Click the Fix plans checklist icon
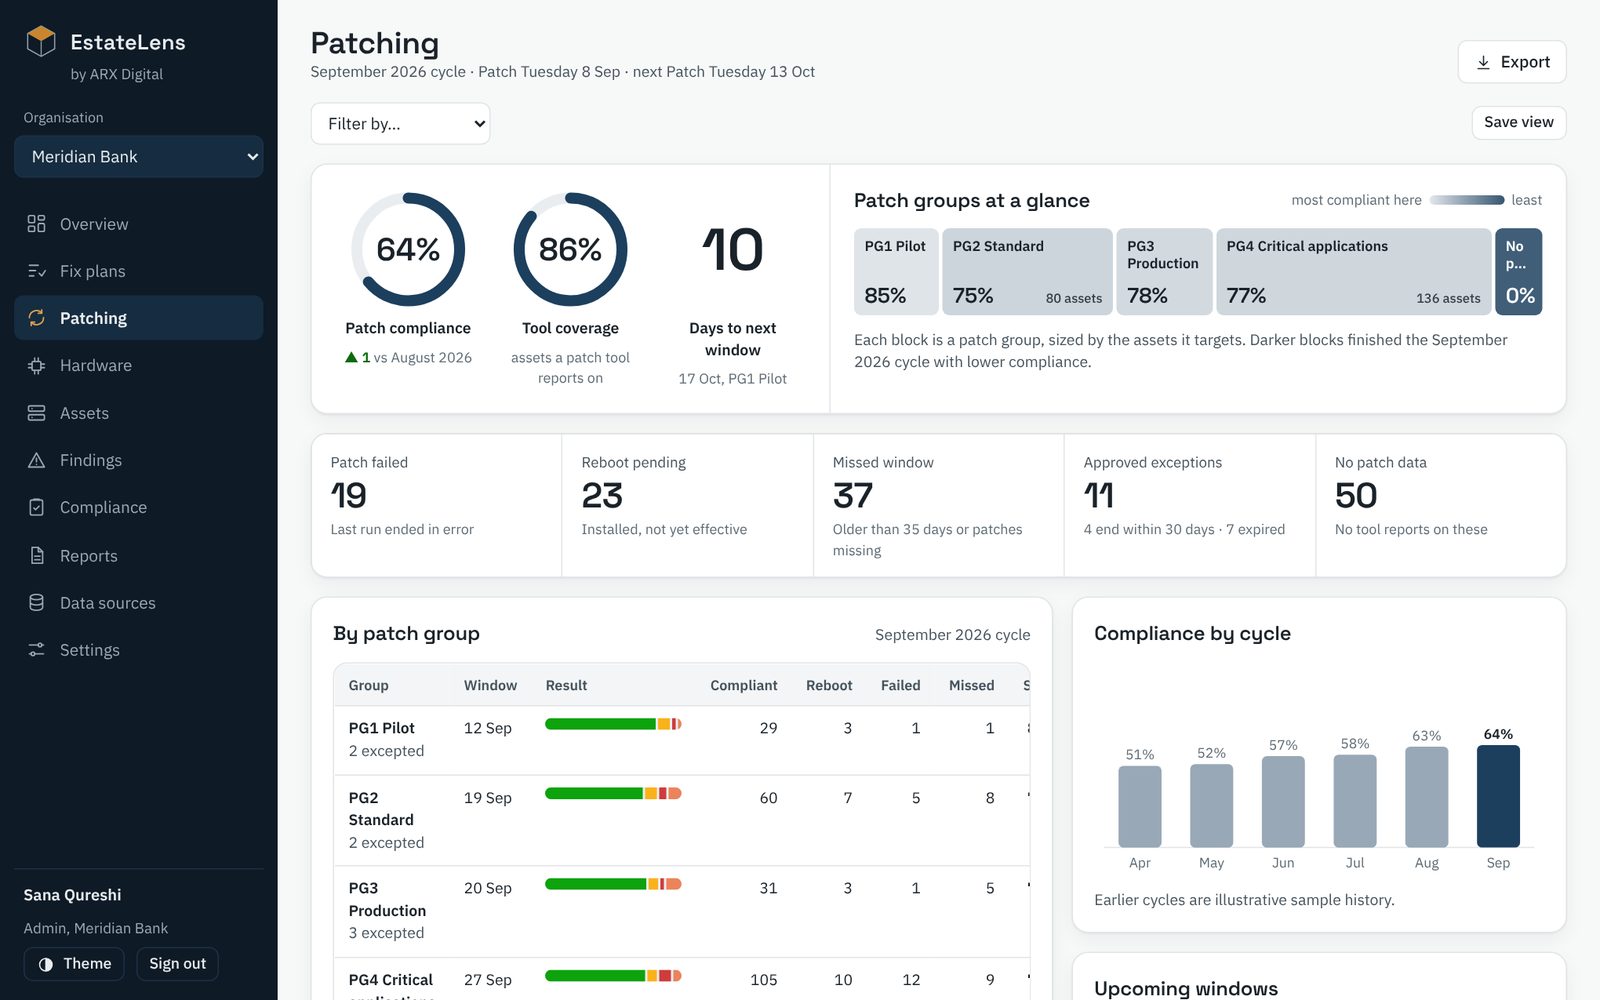Viewport: 1600px width, 1000px height. 36,271
